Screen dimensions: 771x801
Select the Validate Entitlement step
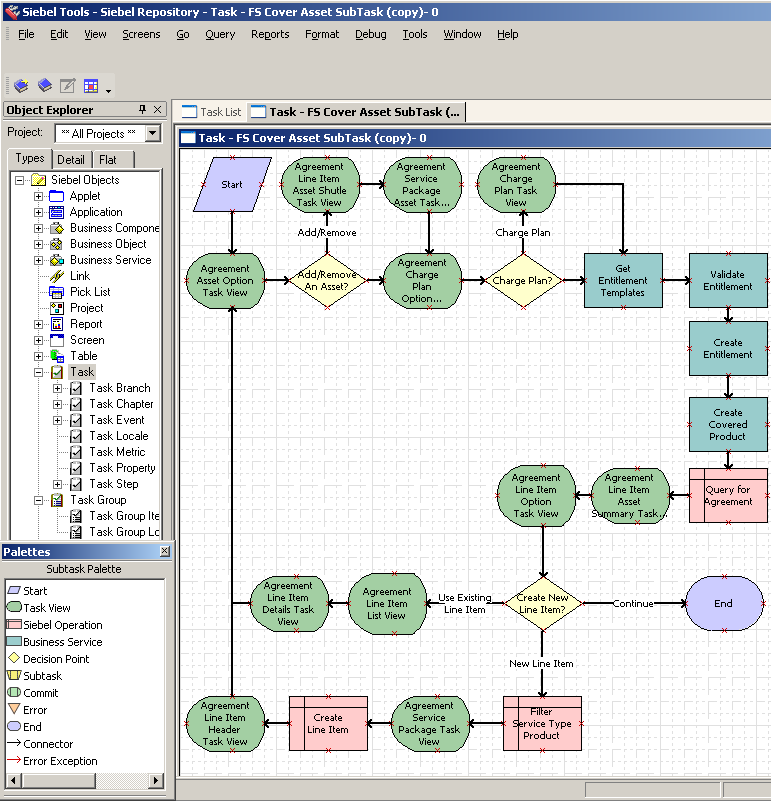[x=728, y=280]
